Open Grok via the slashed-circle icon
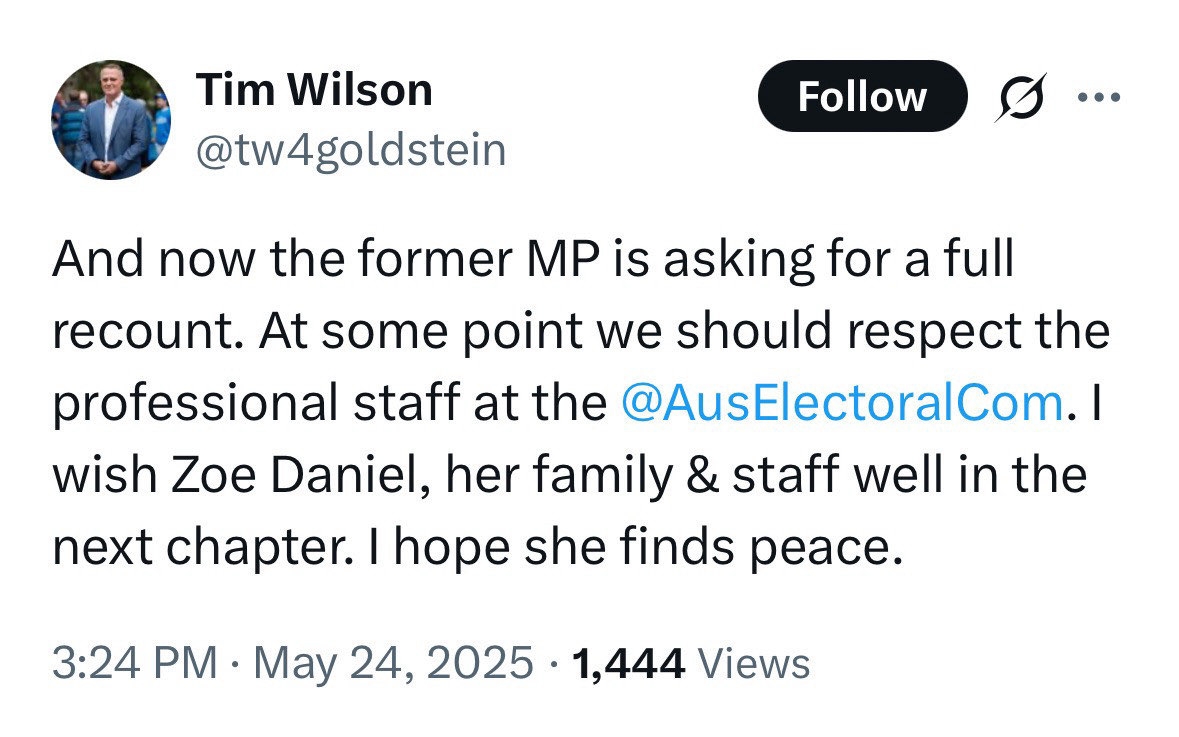The height and width of the screenshot is (737, 1179). click(1021, 97)
